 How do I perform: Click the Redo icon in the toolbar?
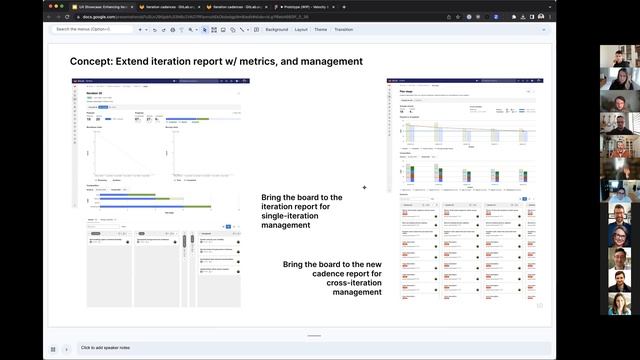point(164,30)
